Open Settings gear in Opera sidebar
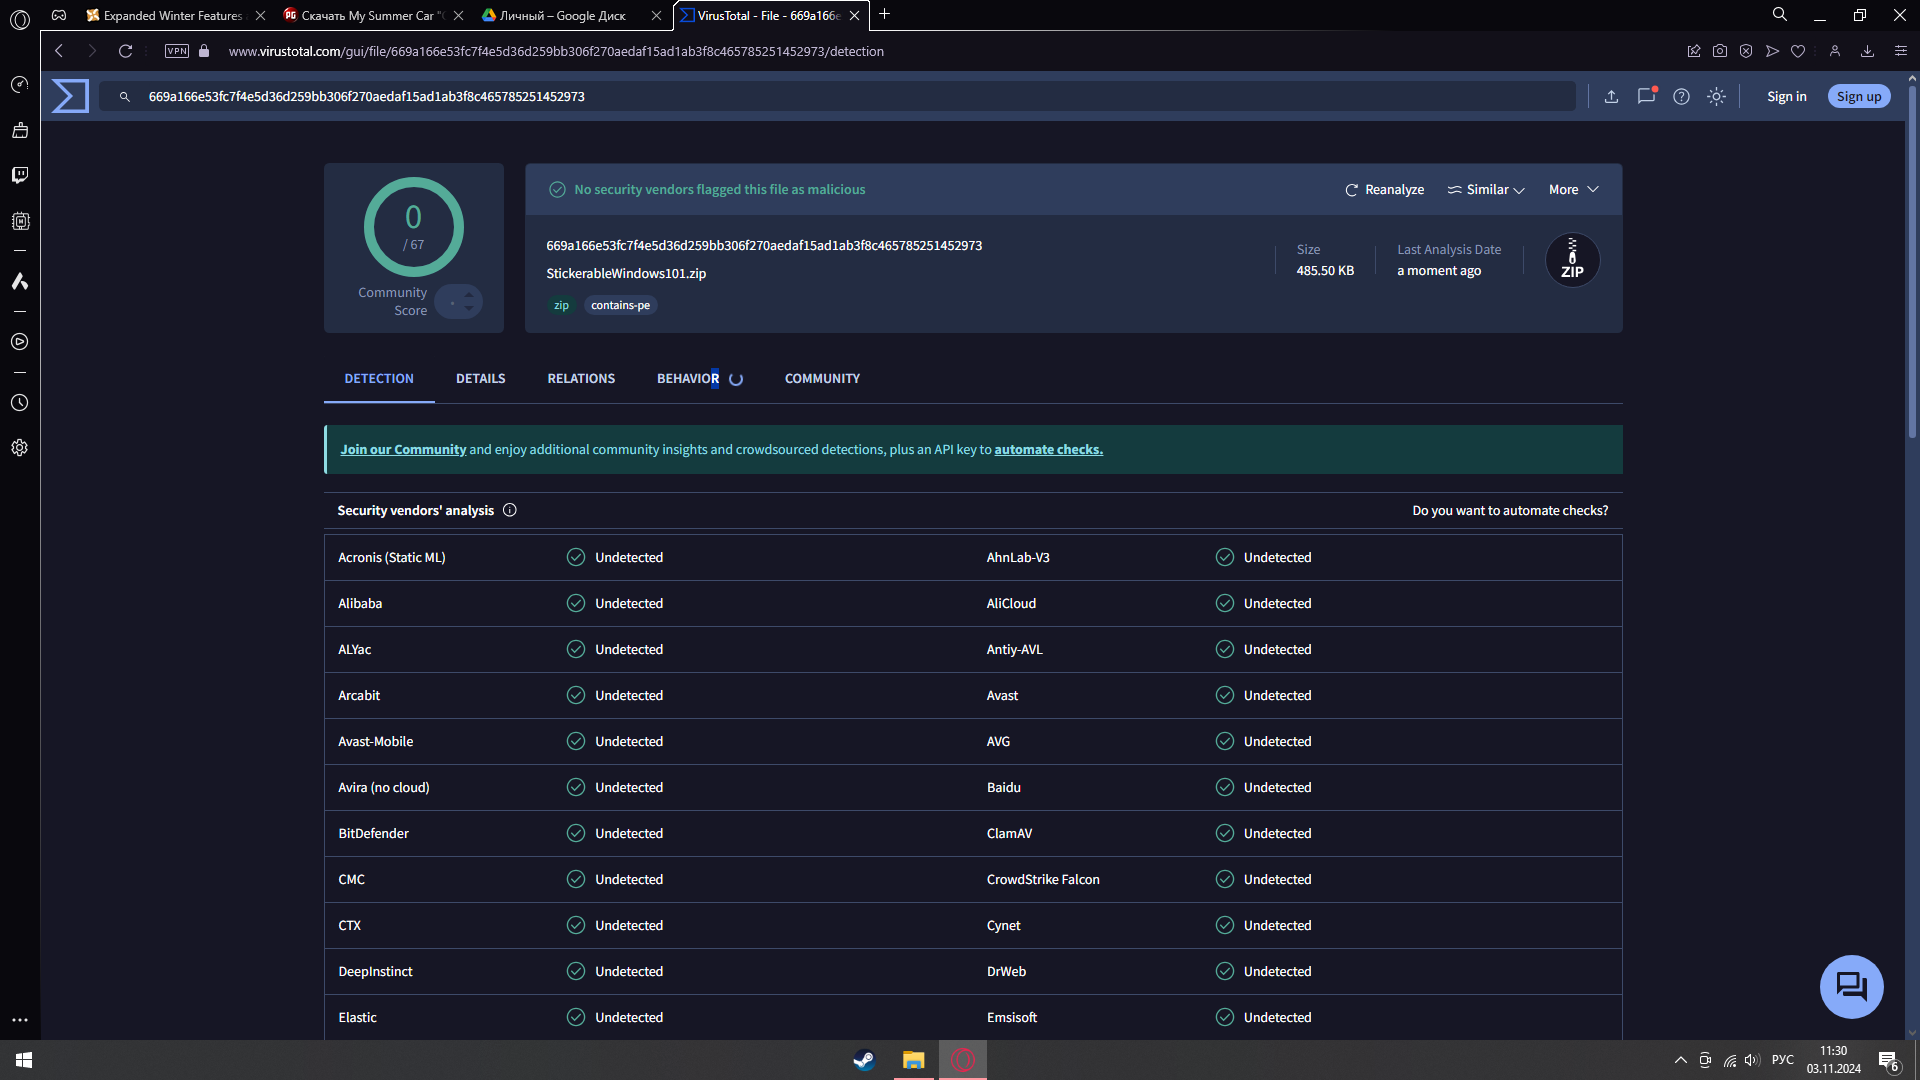1920x1080 pixels. pos(20,448)
